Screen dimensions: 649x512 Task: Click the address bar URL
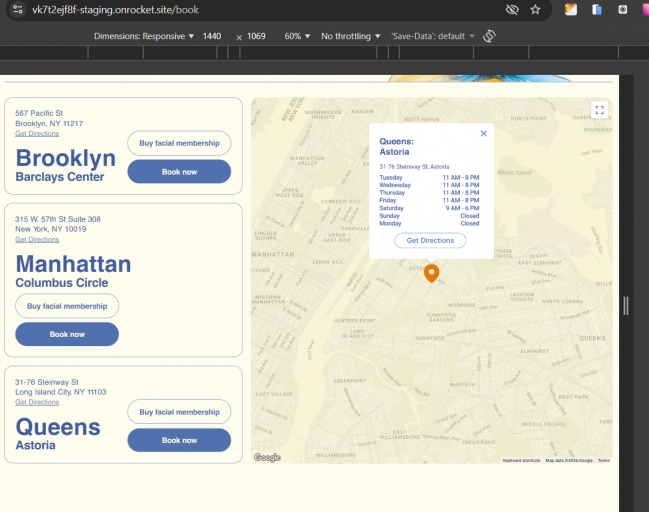tap(115, 10)
